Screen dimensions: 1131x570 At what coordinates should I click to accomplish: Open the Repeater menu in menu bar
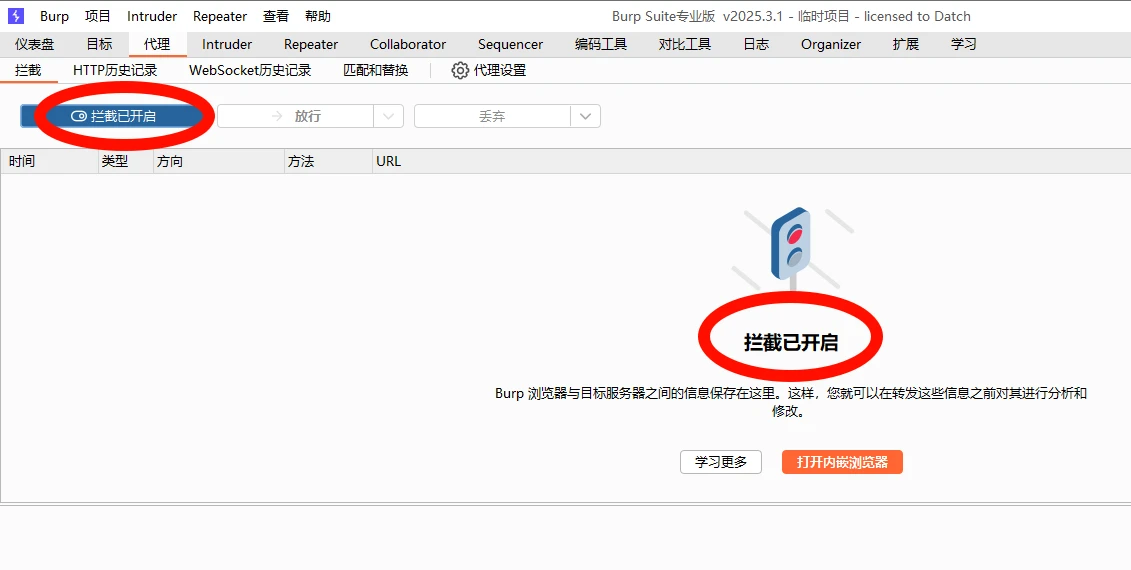(x=220, y=17)
